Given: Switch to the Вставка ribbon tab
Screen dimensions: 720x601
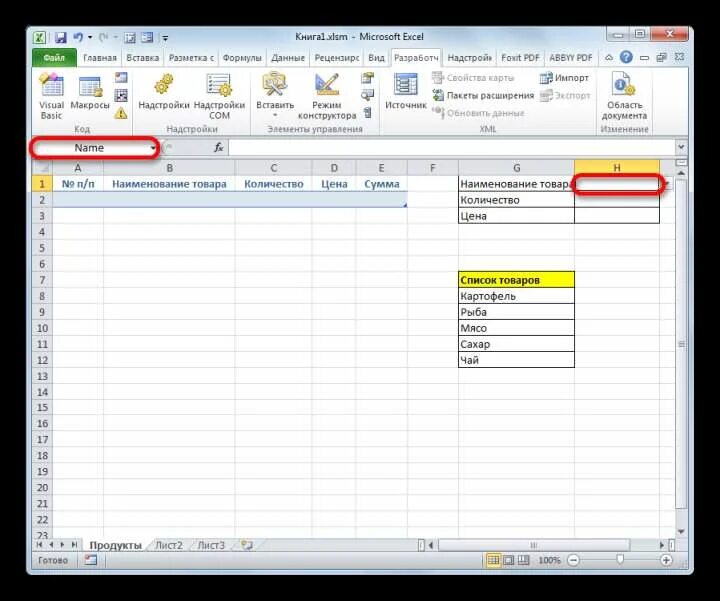Looking at the screenshot, I should tap(142, 58).
